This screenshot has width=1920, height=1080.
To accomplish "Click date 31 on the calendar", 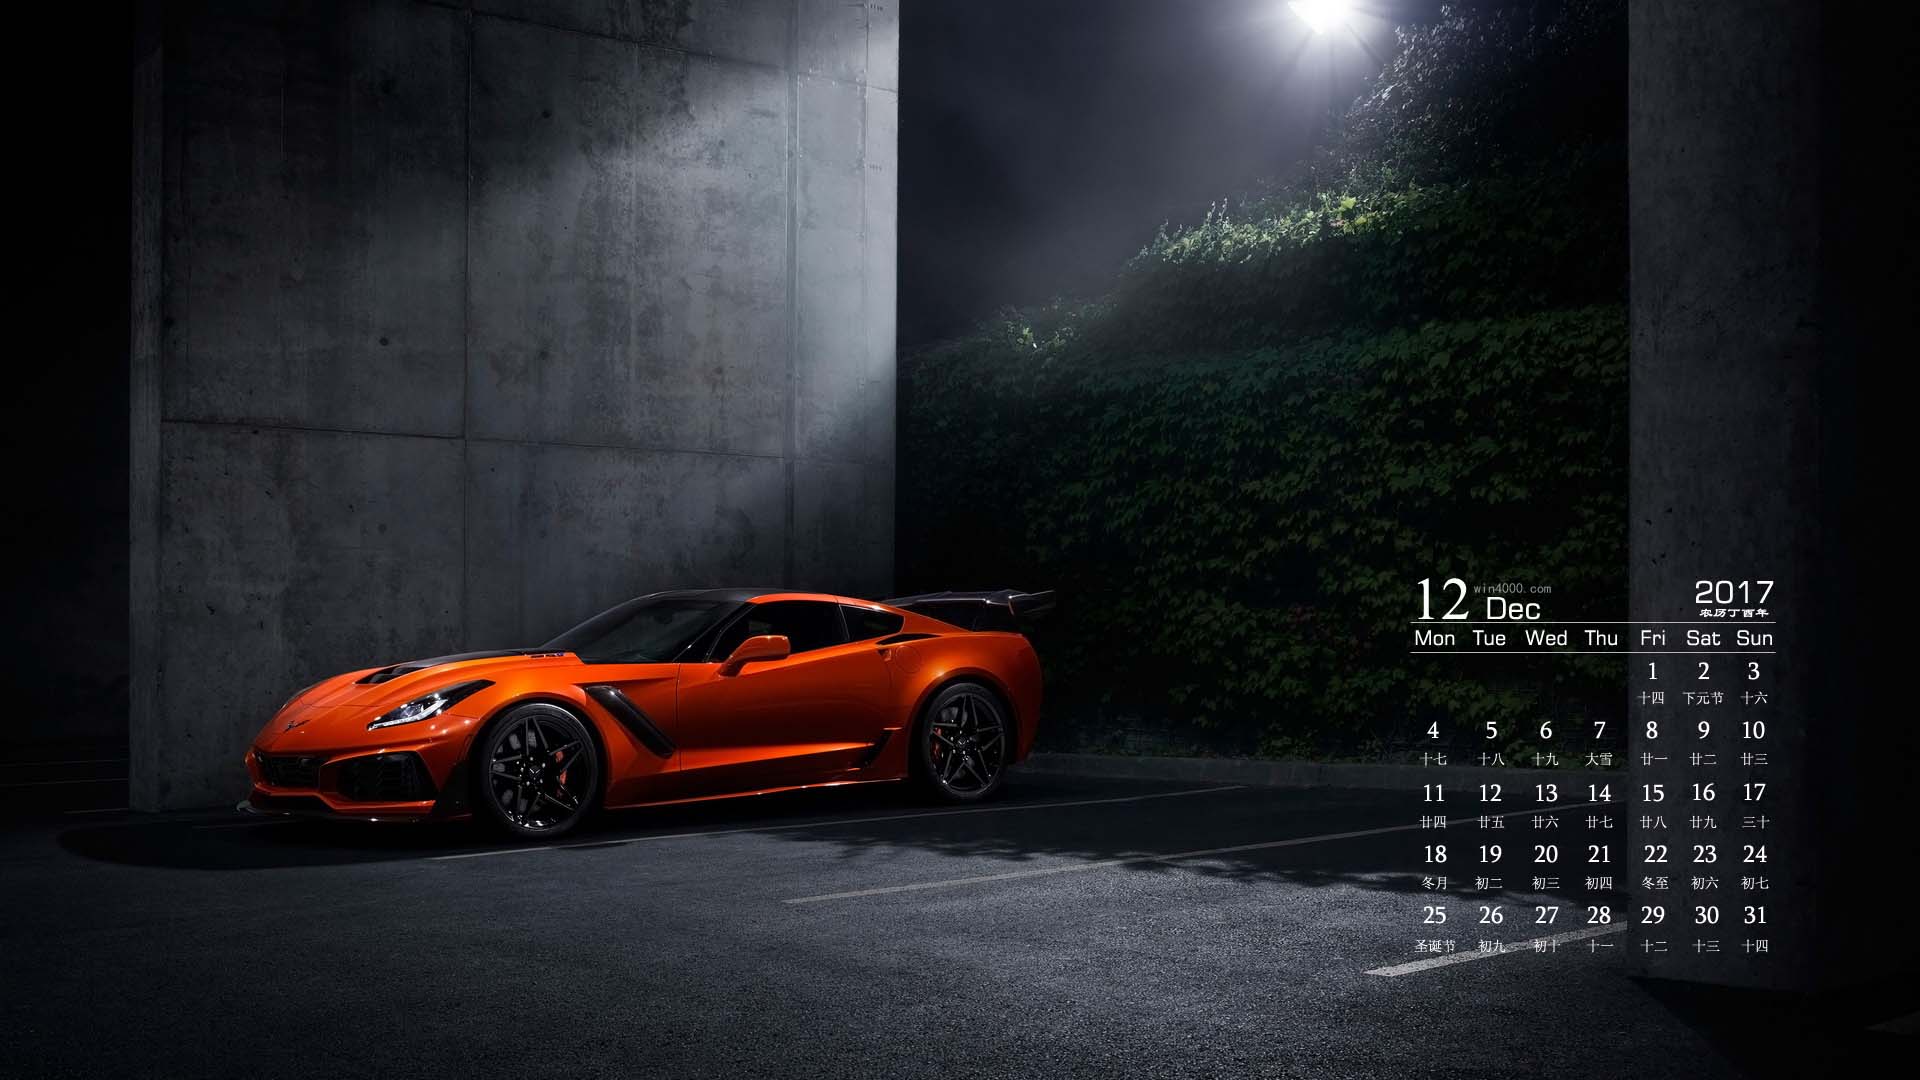I will coord(1755,915).
